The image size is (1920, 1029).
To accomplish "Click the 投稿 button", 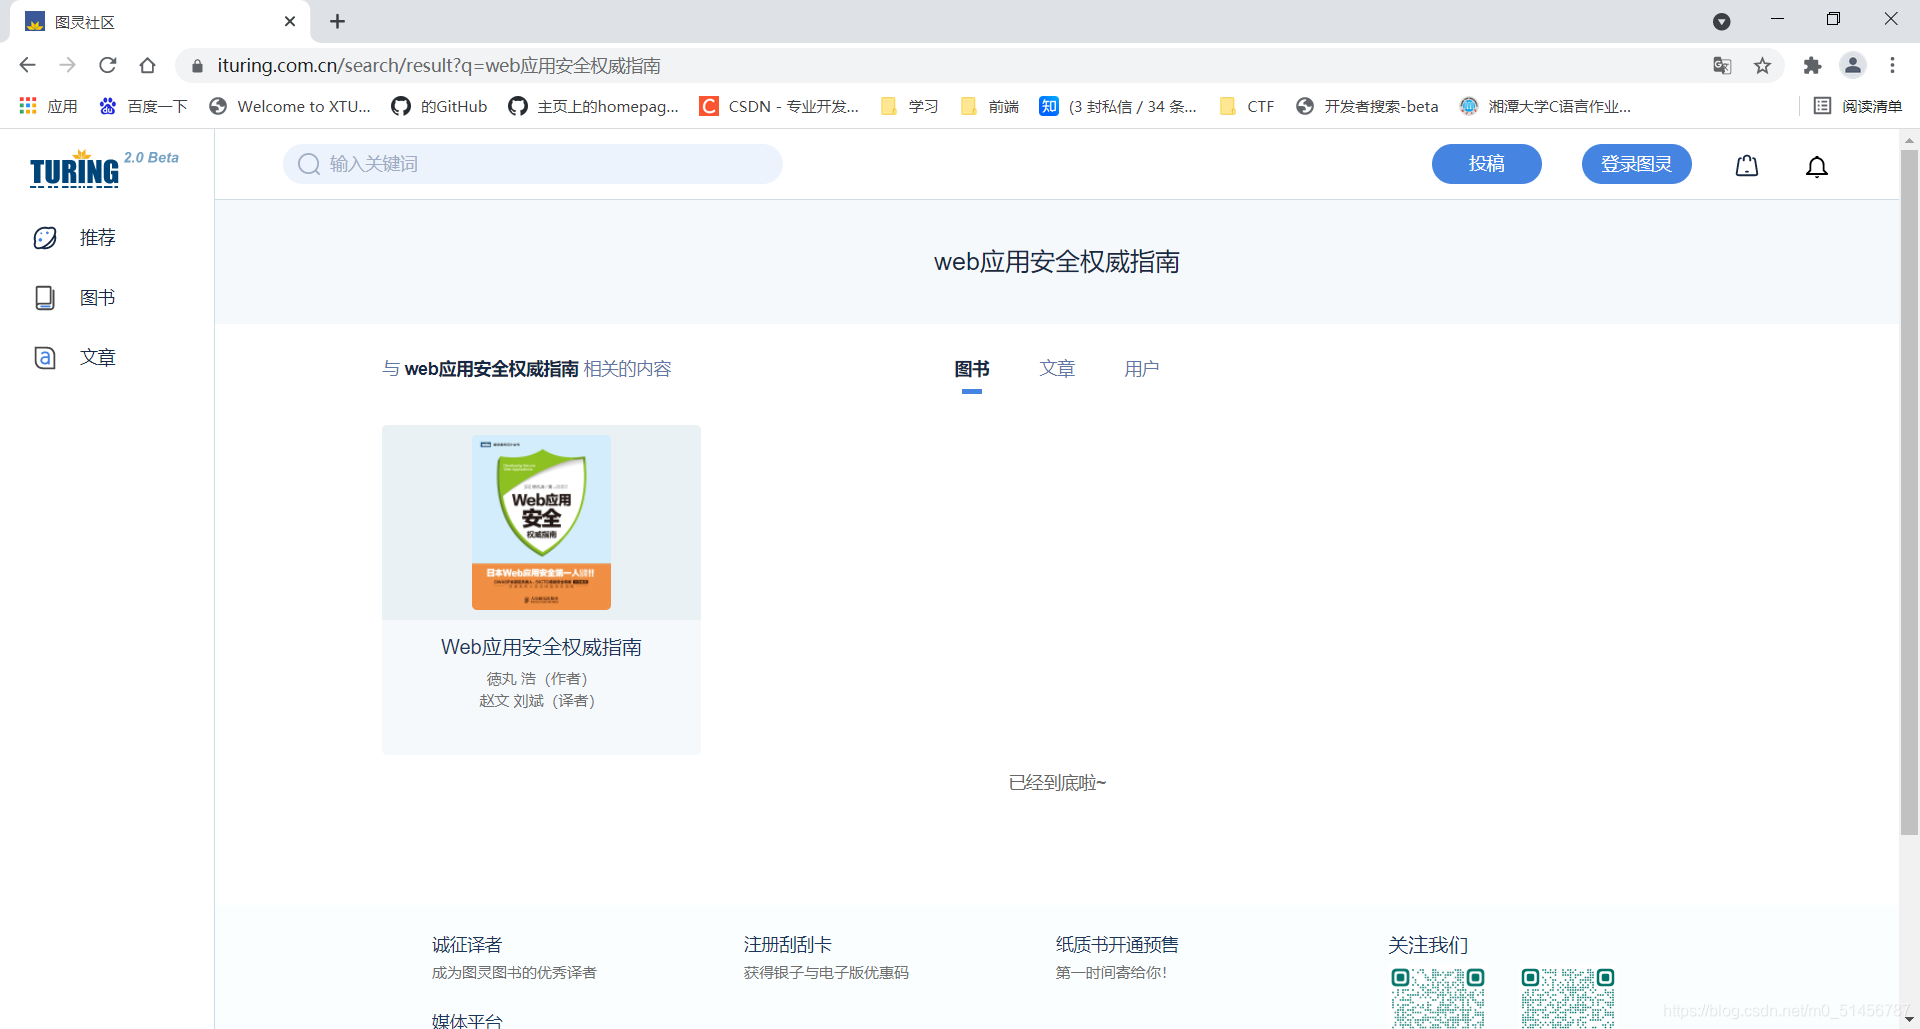I will point(1486,164).
